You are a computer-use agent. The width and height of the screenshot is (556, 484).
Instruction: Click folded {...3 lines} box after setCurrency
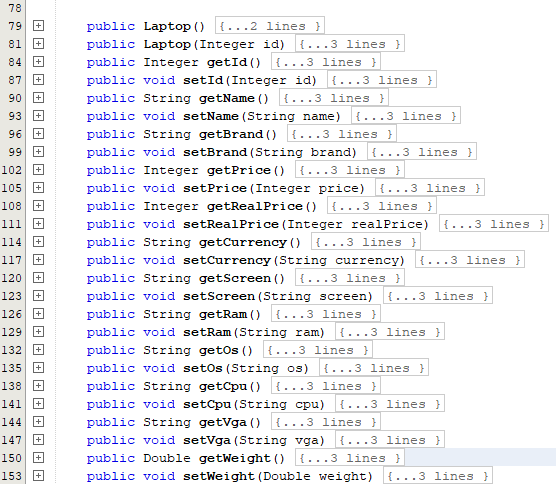pos(469,260)
